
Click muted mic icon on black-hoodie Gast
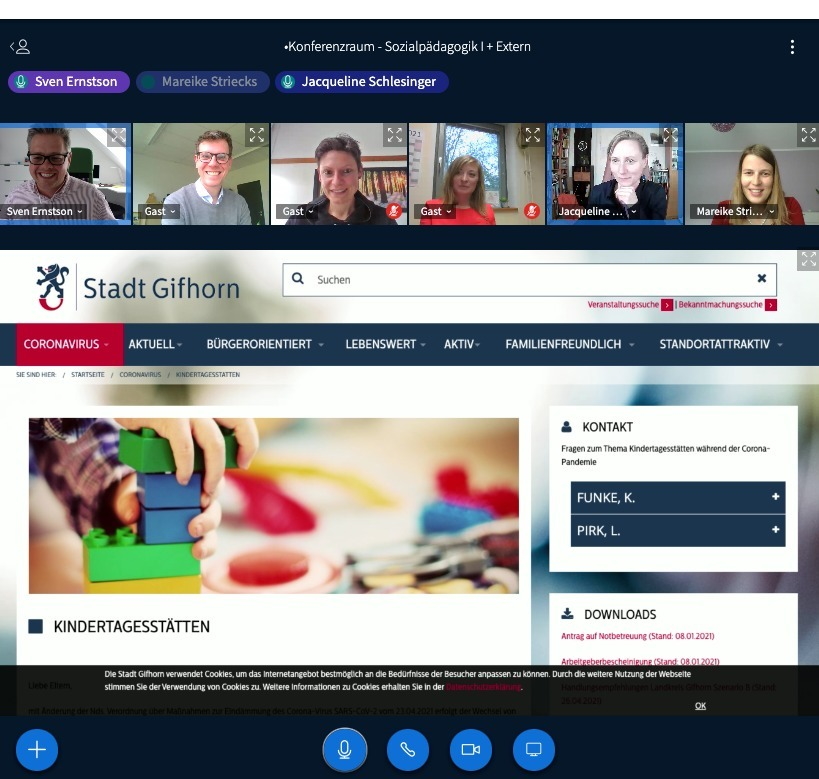(x=394, y=211)
